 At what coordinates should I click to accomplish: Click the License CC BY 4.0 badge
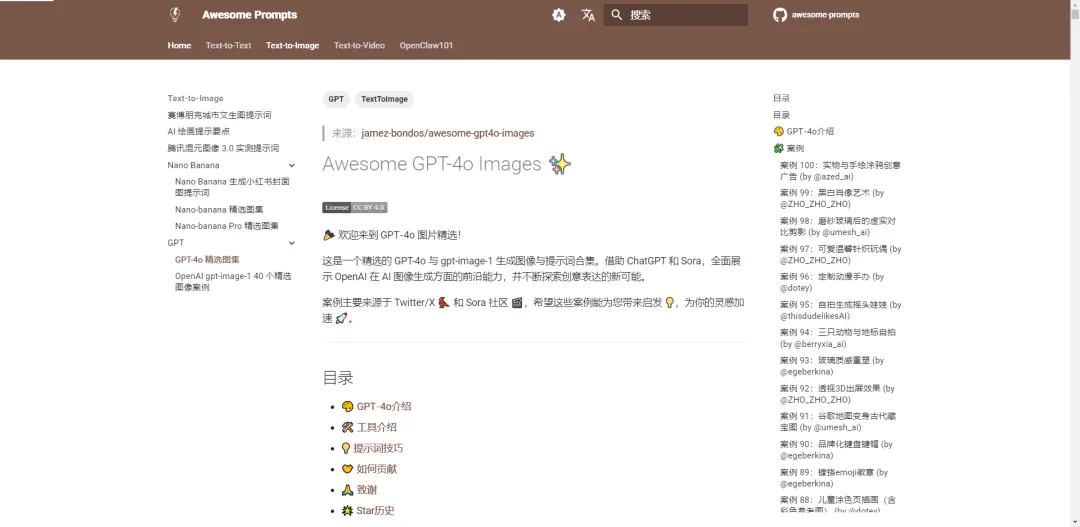[355, 207]
